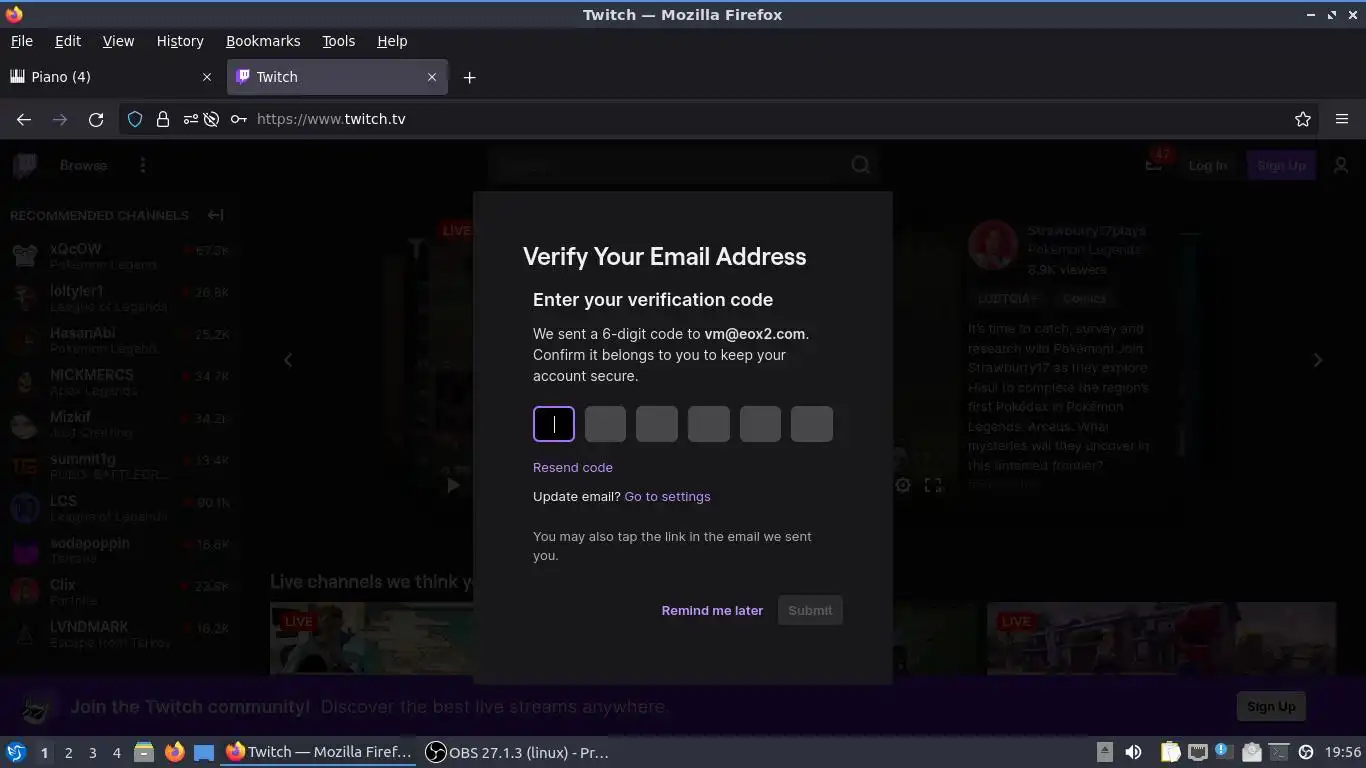Toggle fullscreen on featured stream player
Viewport: 1366px width, 768px height.
[x=933, y=485]
